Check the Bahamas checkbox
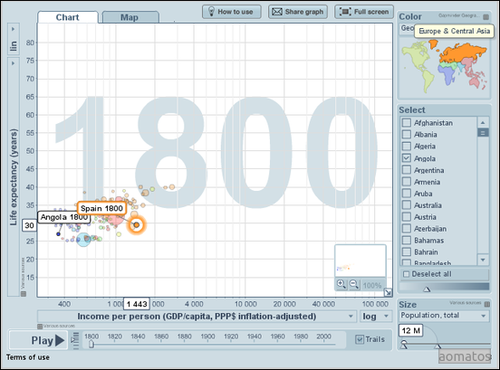 click(x=406, y=240)
